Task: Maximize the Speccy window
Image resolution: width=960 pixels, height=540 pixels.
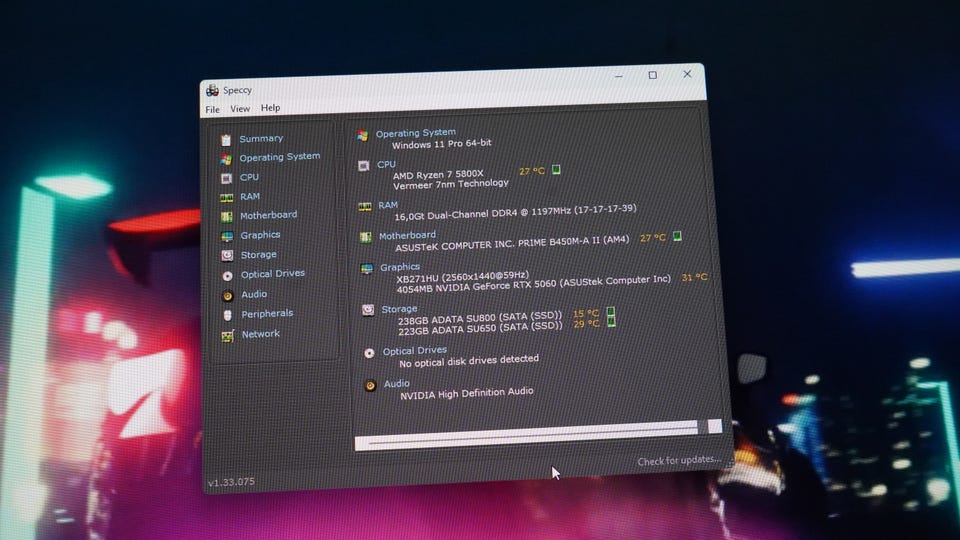Action: [653, 75]
